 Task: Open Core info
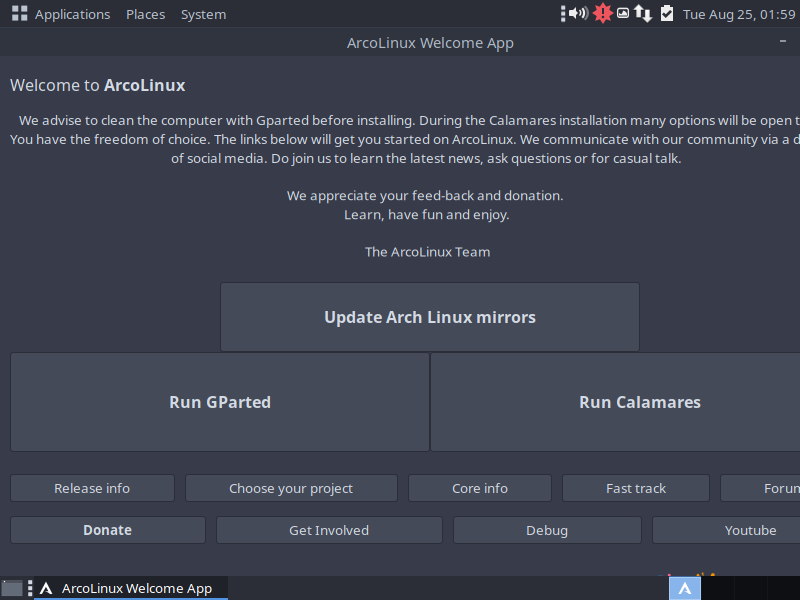tap(480, 488)
